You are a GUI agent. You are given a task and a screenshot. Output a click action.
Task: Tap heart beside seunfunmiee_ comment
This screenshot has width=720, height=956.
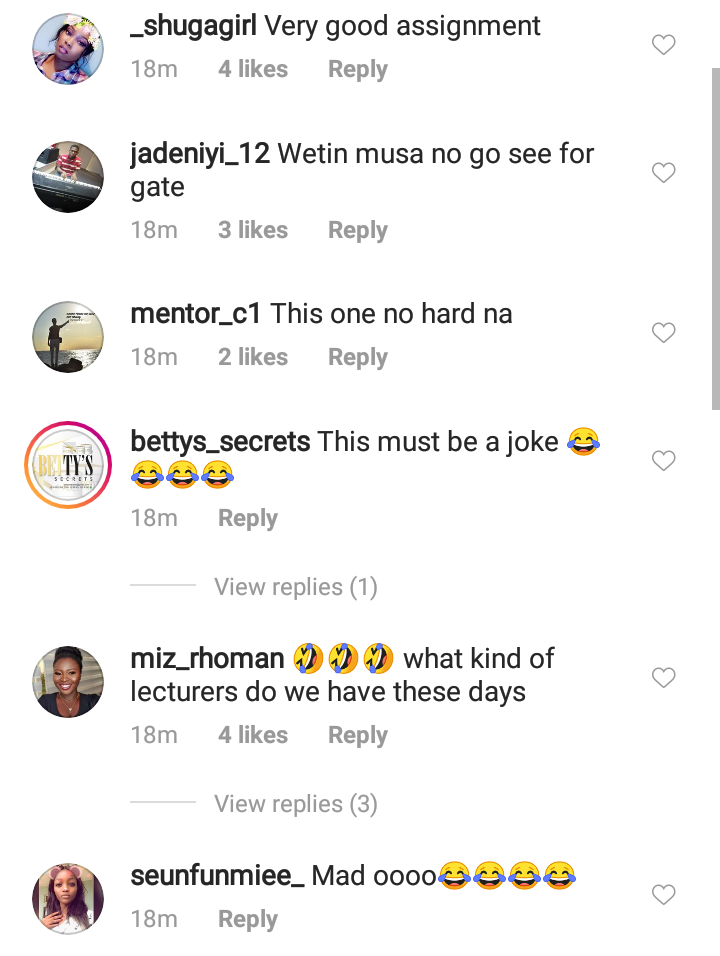click(x=663, y=894)
